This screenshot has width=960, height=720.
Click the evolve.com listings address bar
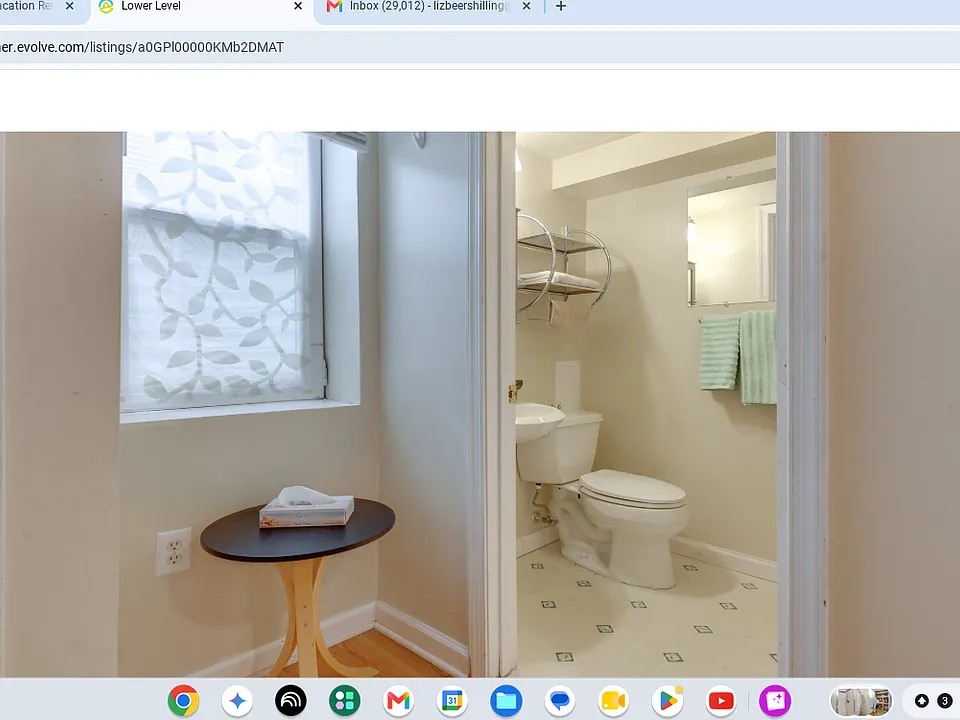(x=480, y=47)
